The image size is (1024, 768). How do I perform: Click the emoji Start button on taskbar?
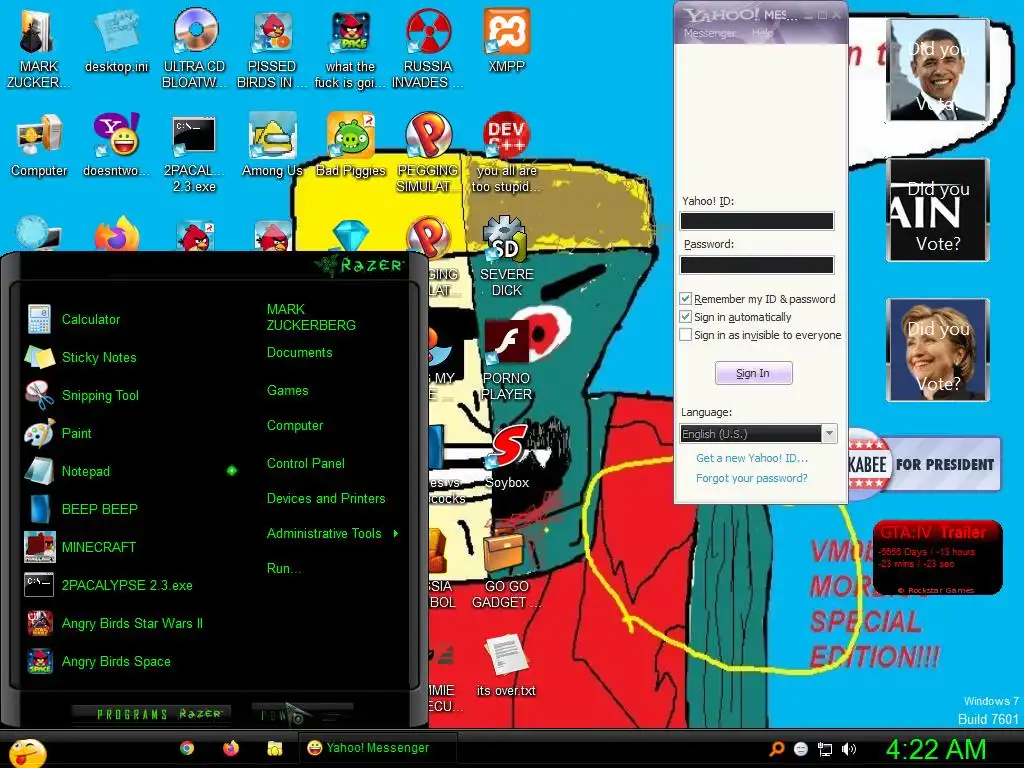click(26, 751)
